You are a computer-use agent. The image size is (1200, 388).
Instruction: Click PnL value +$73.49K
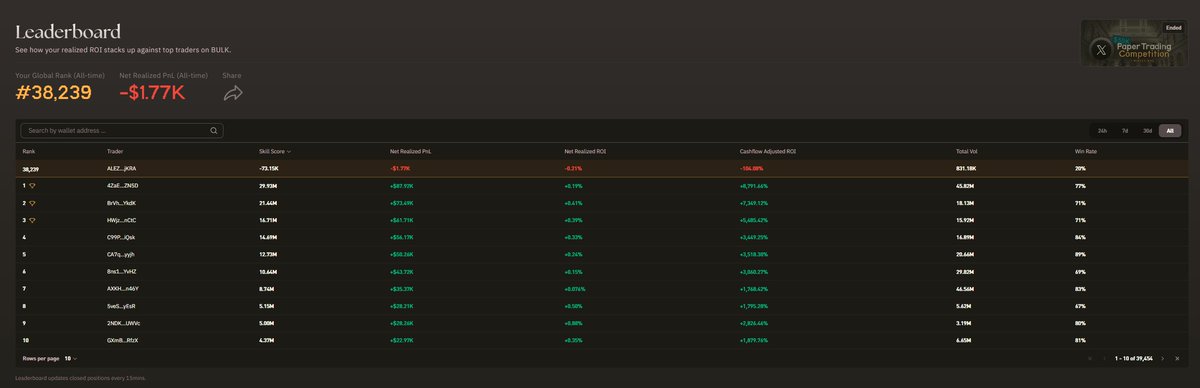402,203
